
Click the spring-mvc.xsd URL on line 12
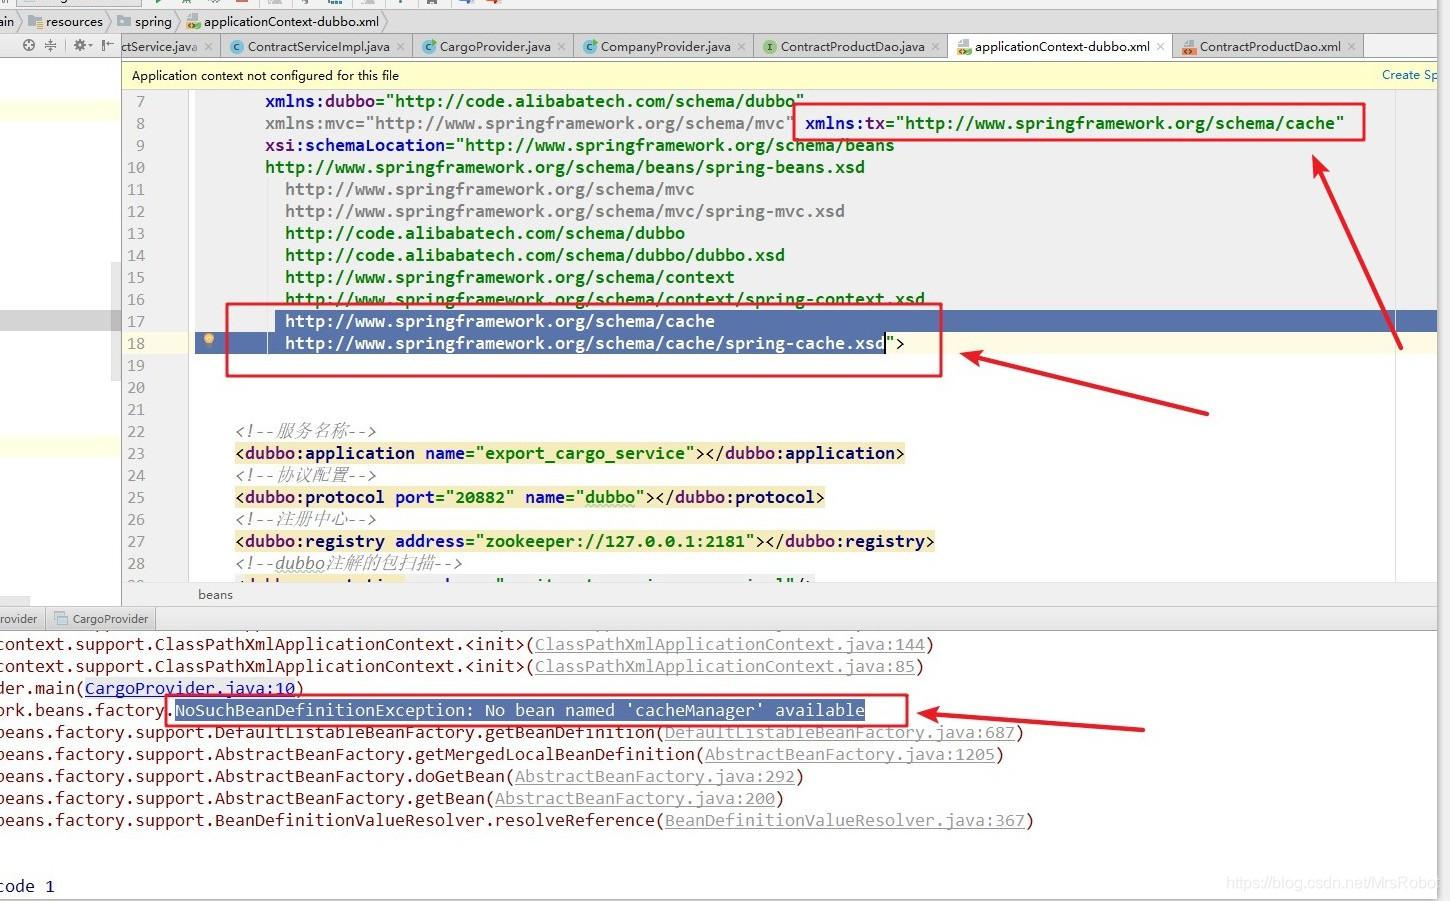[x=565, y=212]
